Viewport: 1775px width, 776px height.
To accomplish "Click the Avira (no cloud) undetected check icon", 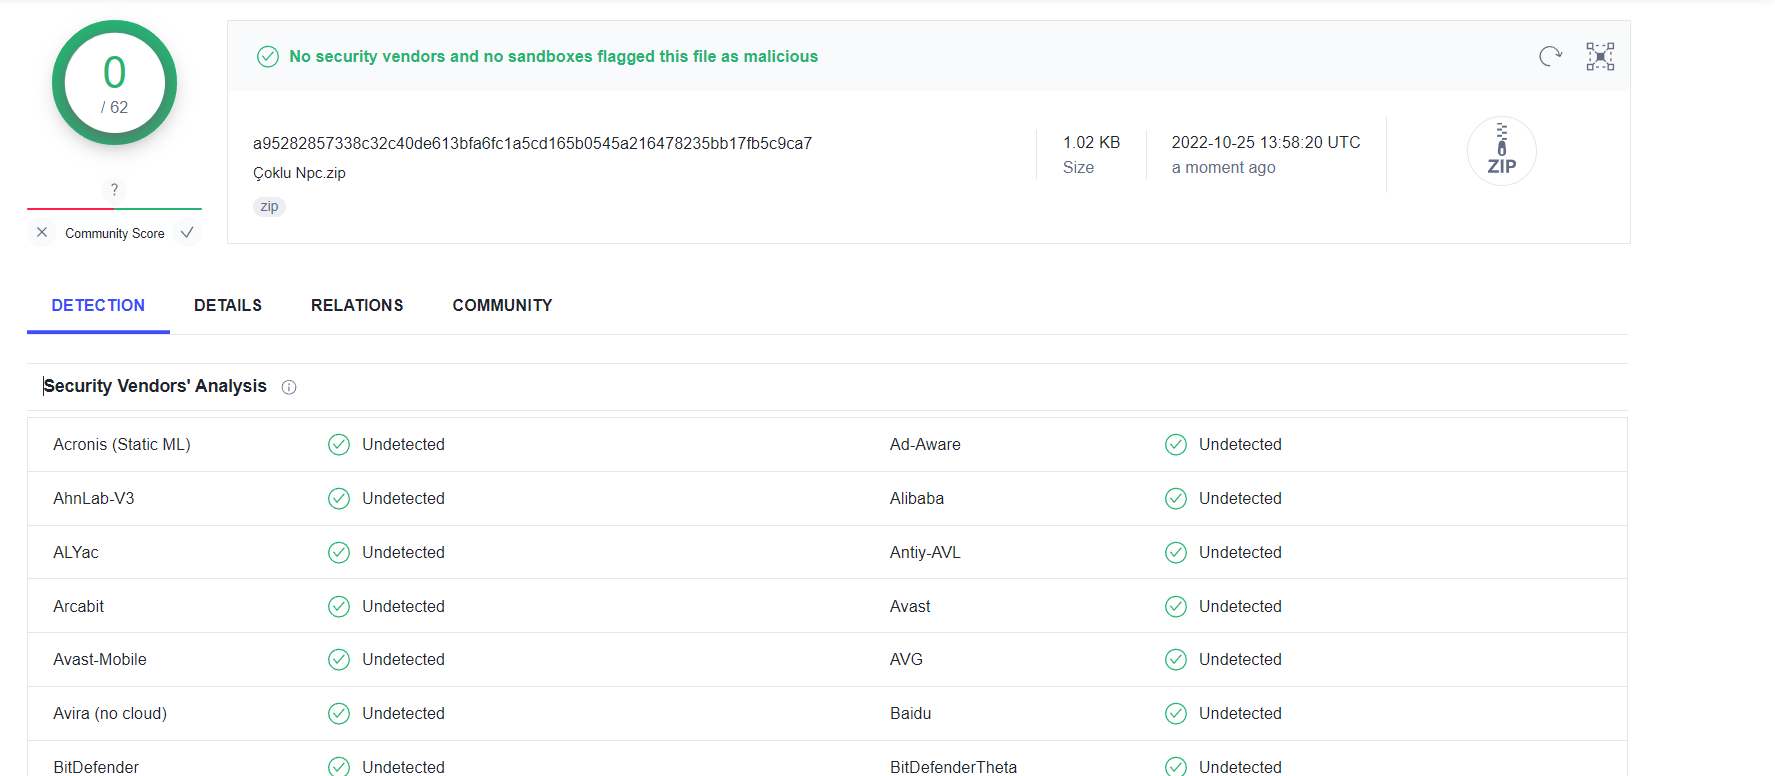I will pyautogui.click(x=339, y=713).
